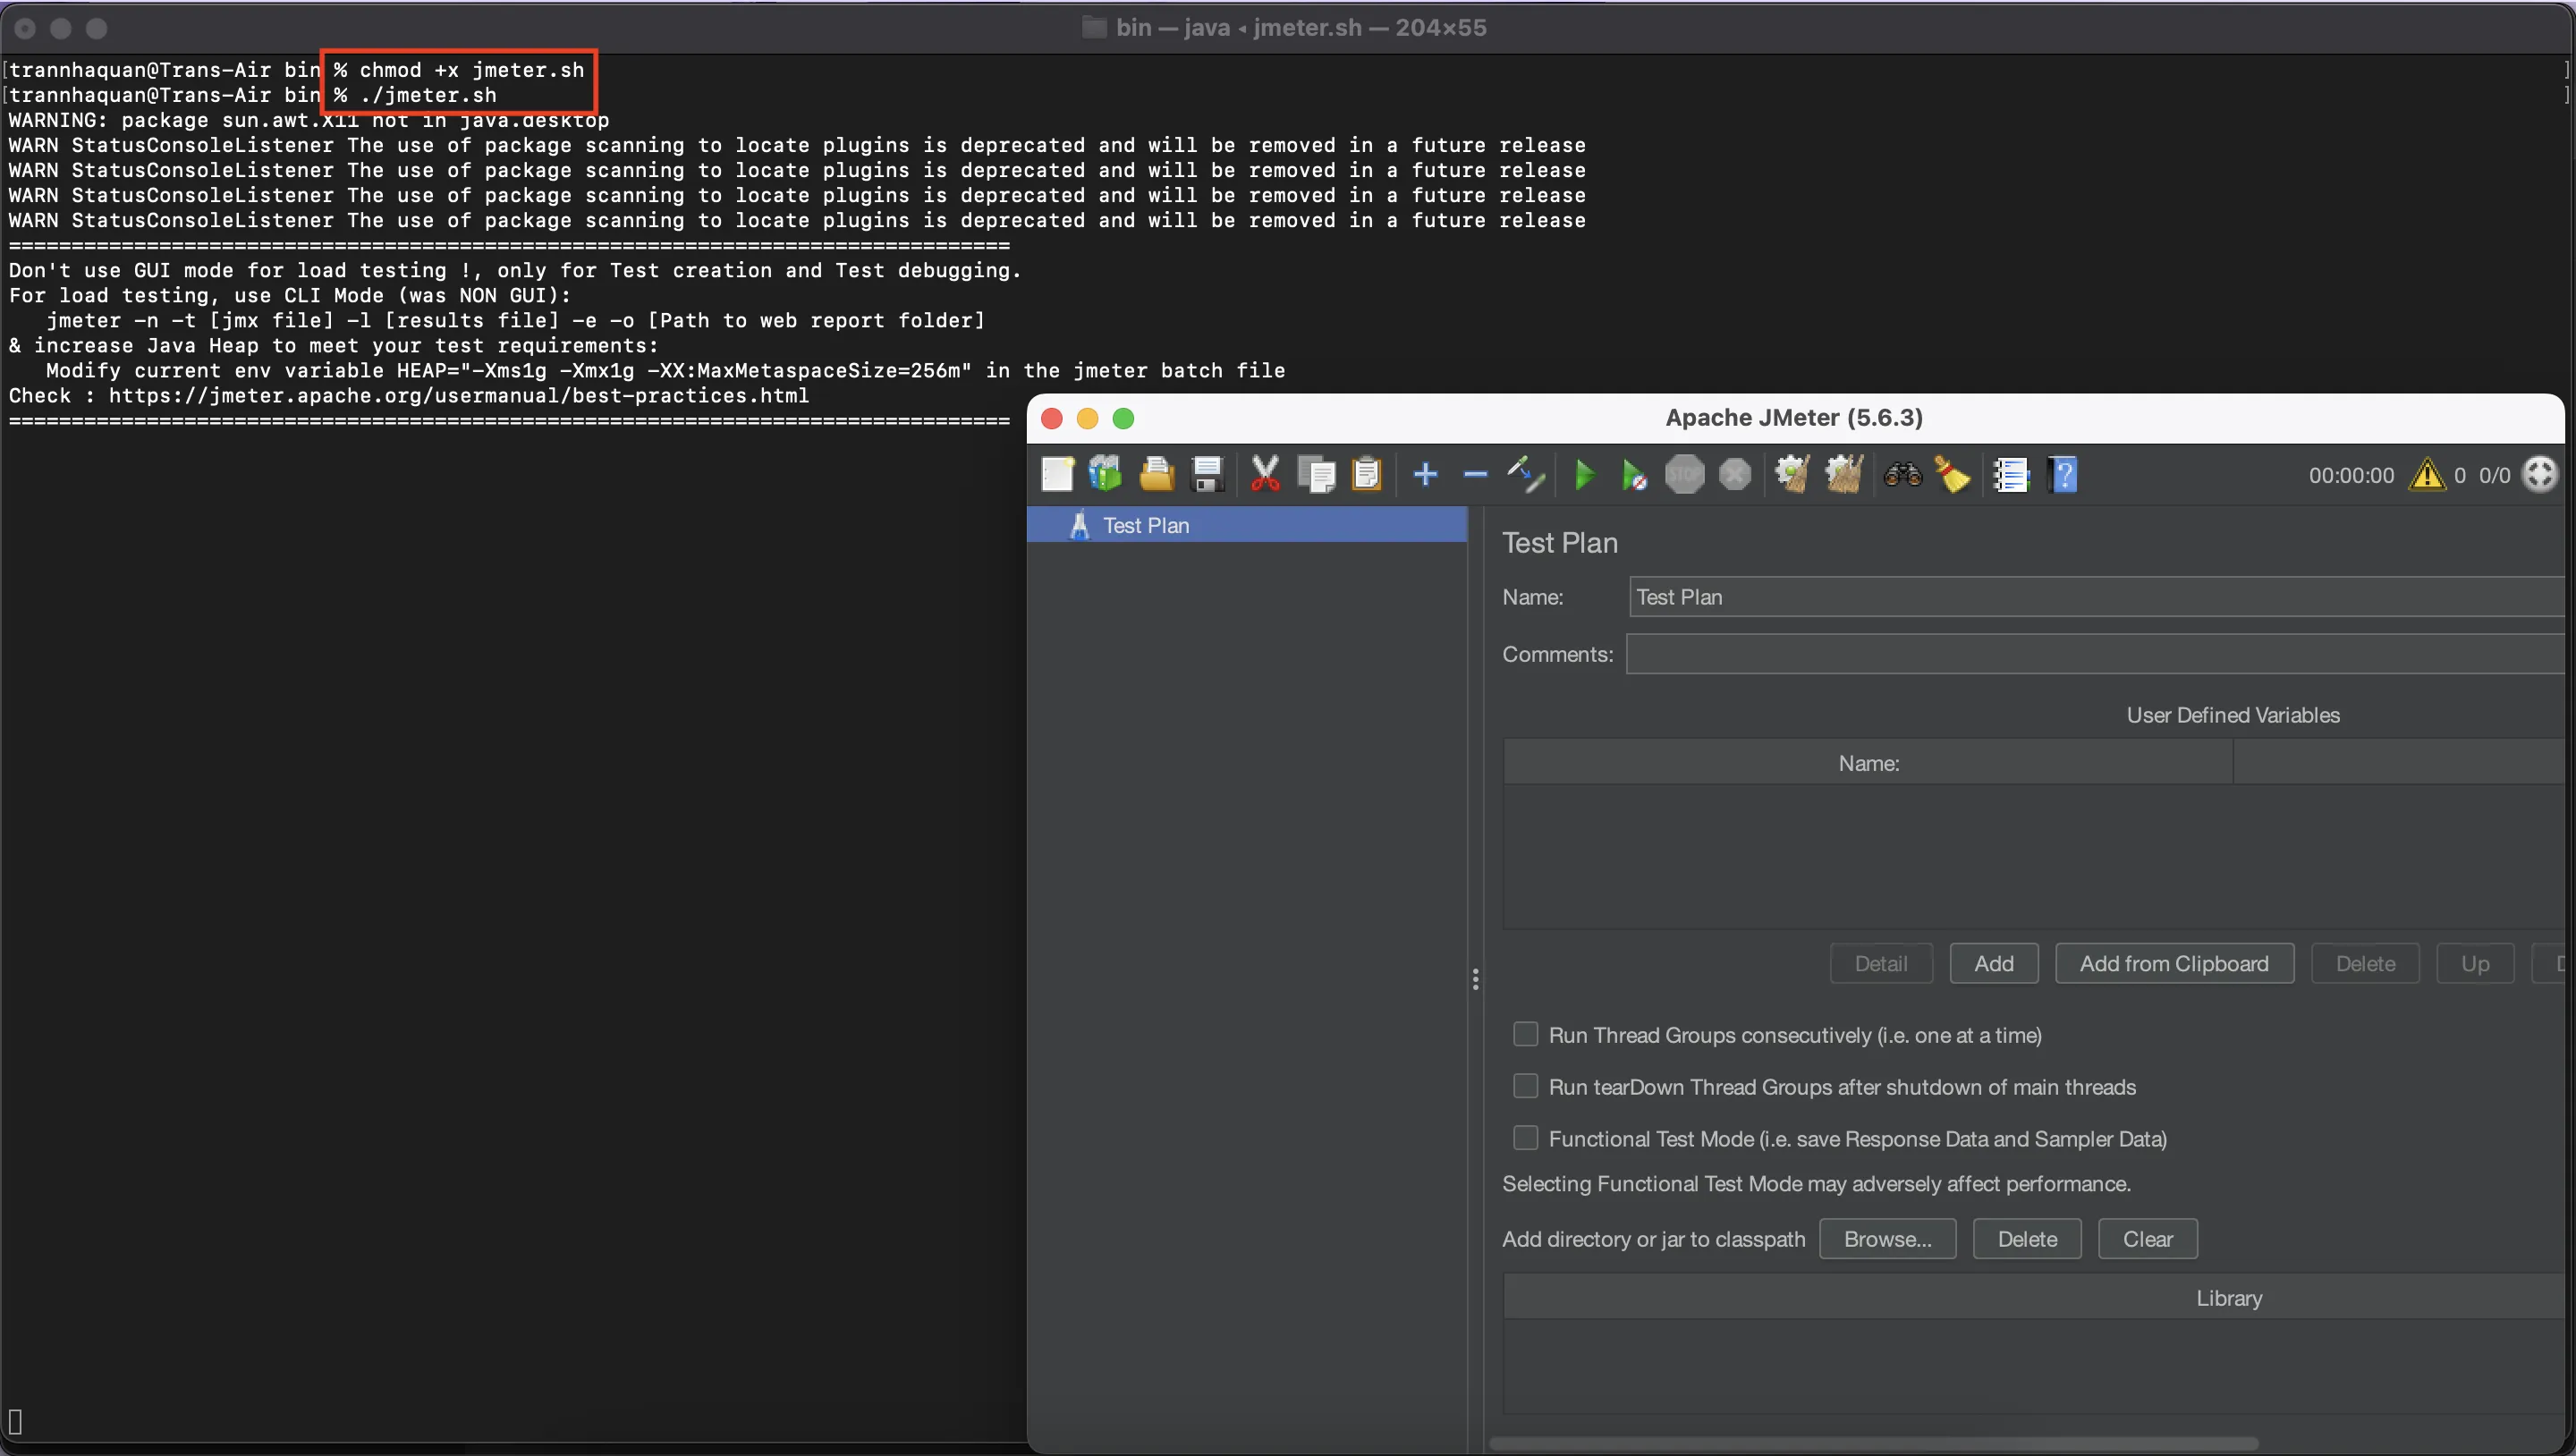Save test plan with floppy icon
The image size is (2576, 1456).
[x=1208, y=474]
